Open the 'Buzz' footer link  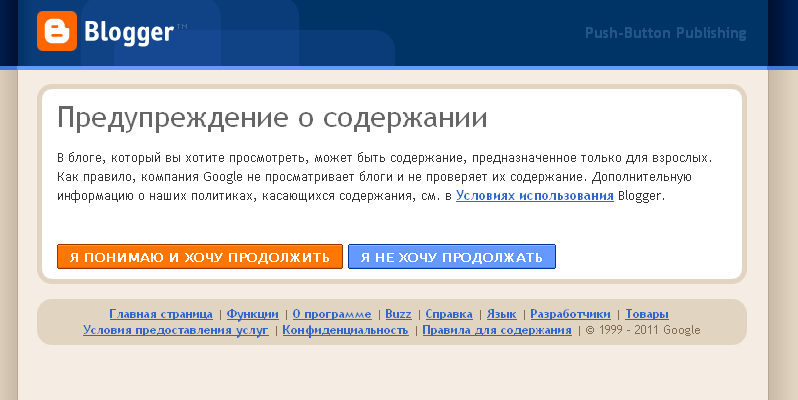point(398,314)
